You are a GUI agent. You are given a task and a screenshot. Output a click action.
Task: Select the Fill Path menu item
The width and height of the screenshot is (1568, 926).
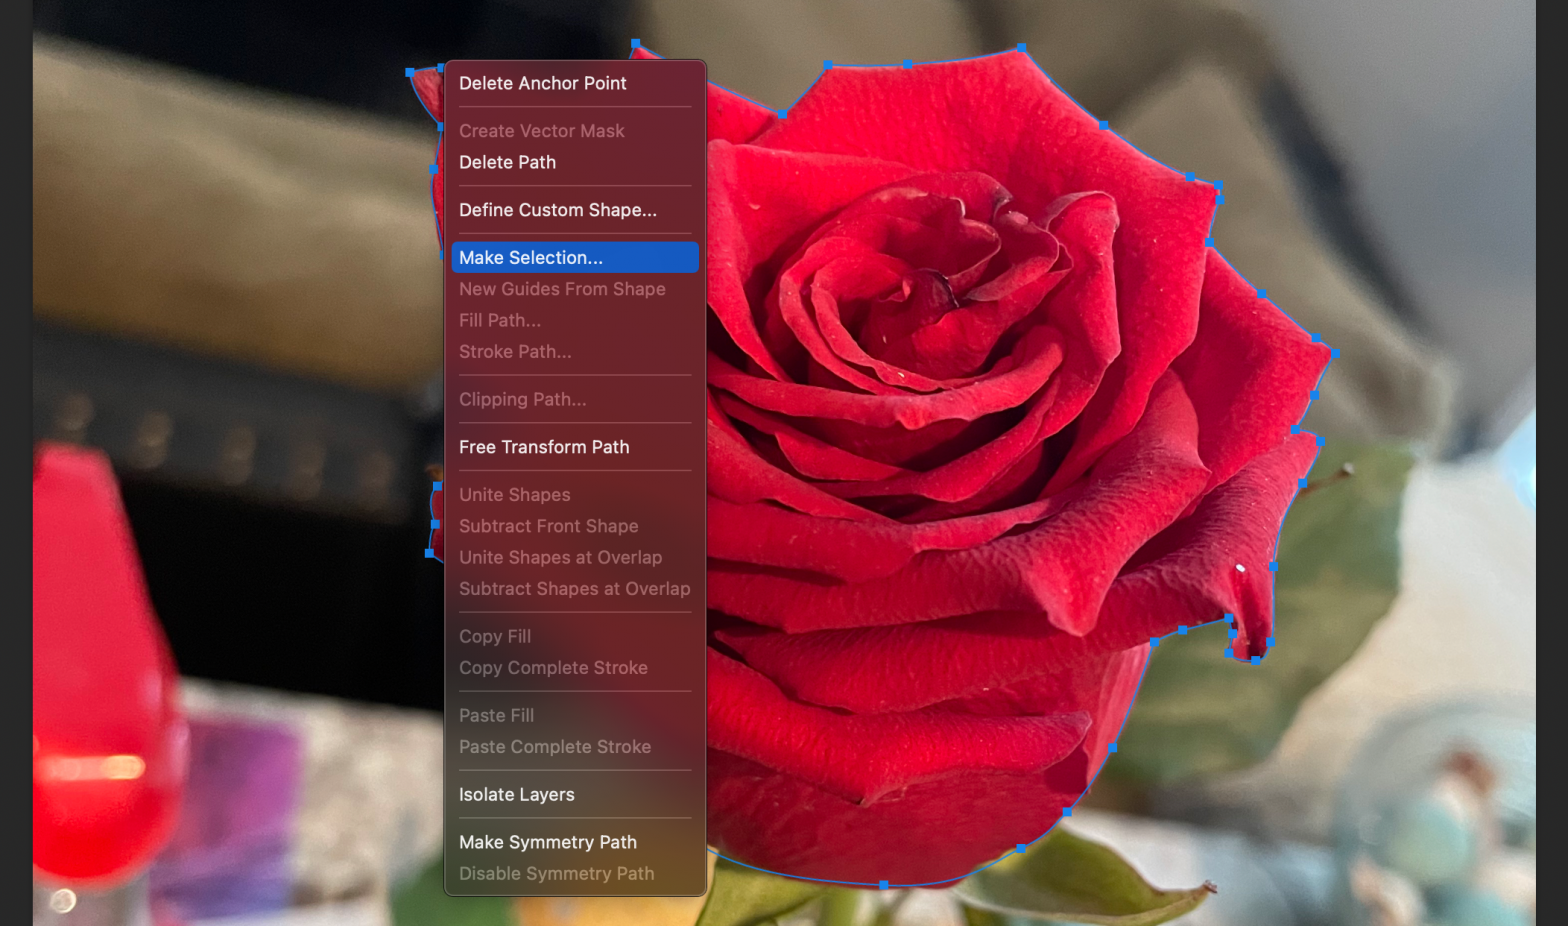[x=499, y=320]
